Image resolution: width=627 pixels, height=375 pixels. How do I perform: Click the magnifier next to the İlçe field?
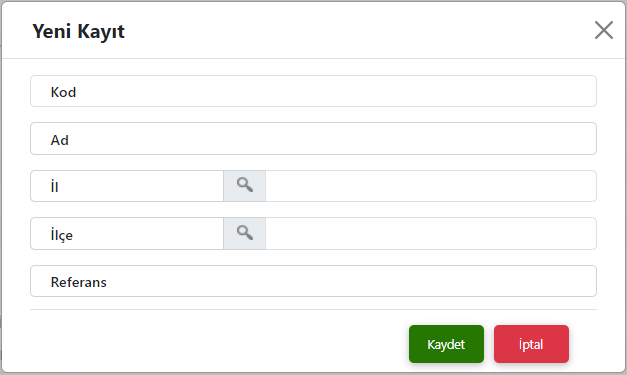click(244, 233)
